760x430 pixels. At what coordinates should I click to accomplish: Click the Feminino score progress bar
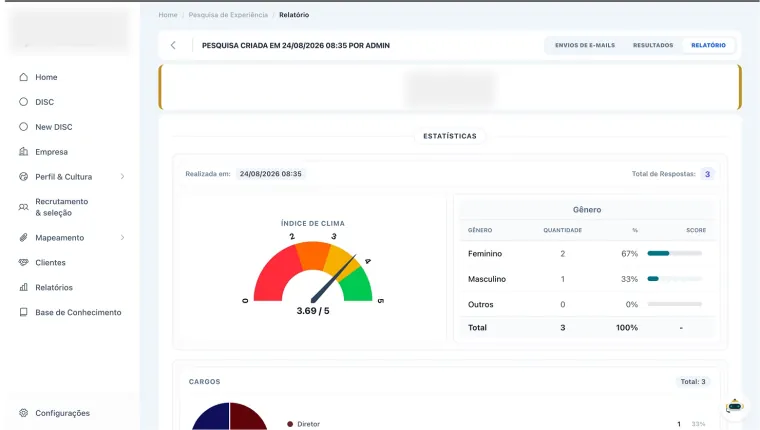tap(674, 253)
